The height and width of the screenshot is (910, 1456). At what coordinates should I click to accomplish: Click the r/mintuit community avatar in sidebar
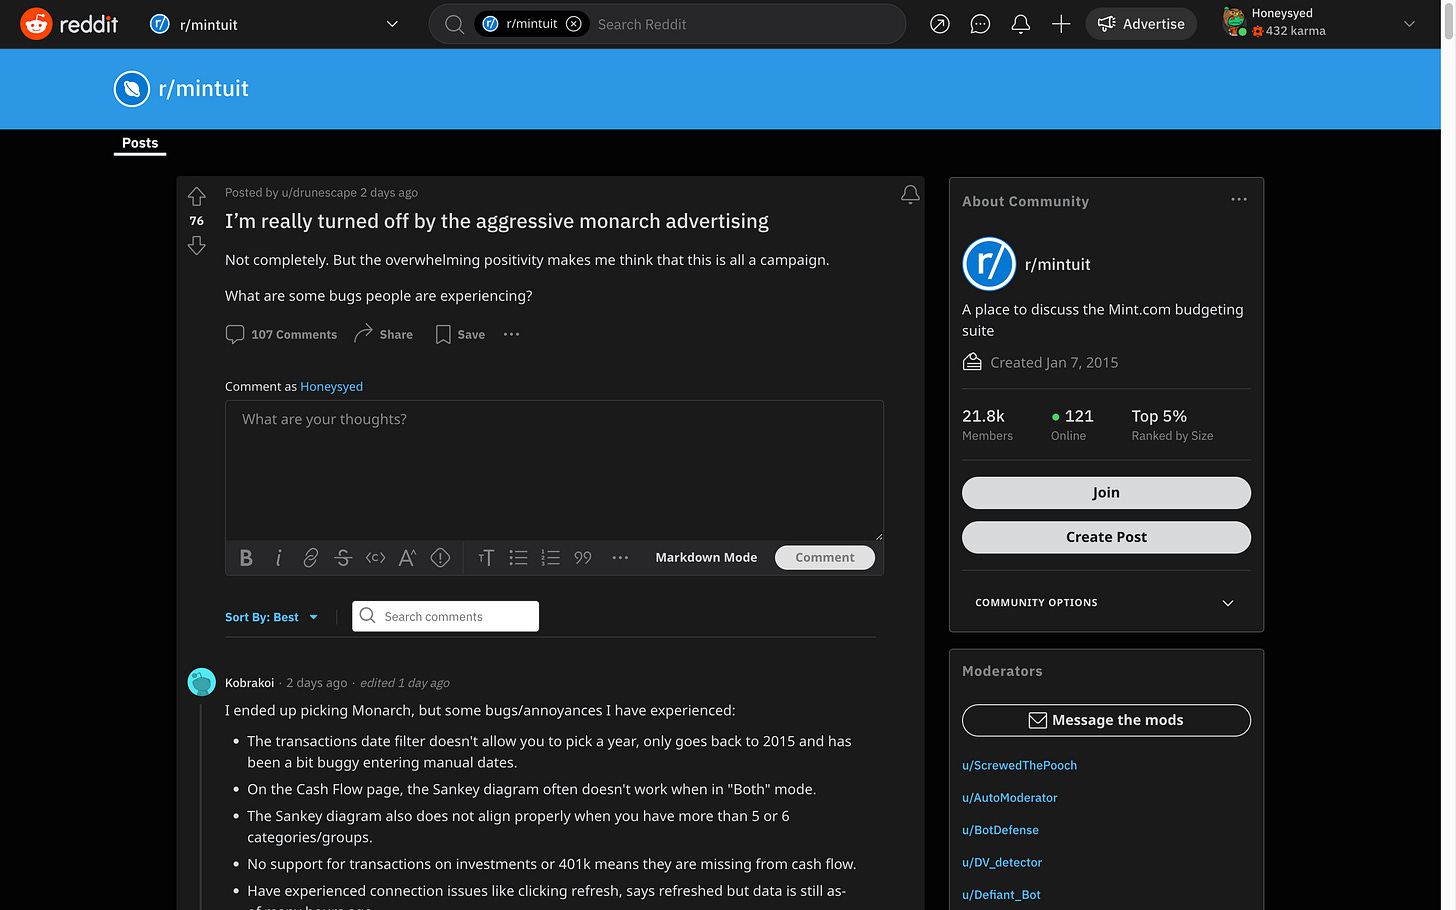989,264
